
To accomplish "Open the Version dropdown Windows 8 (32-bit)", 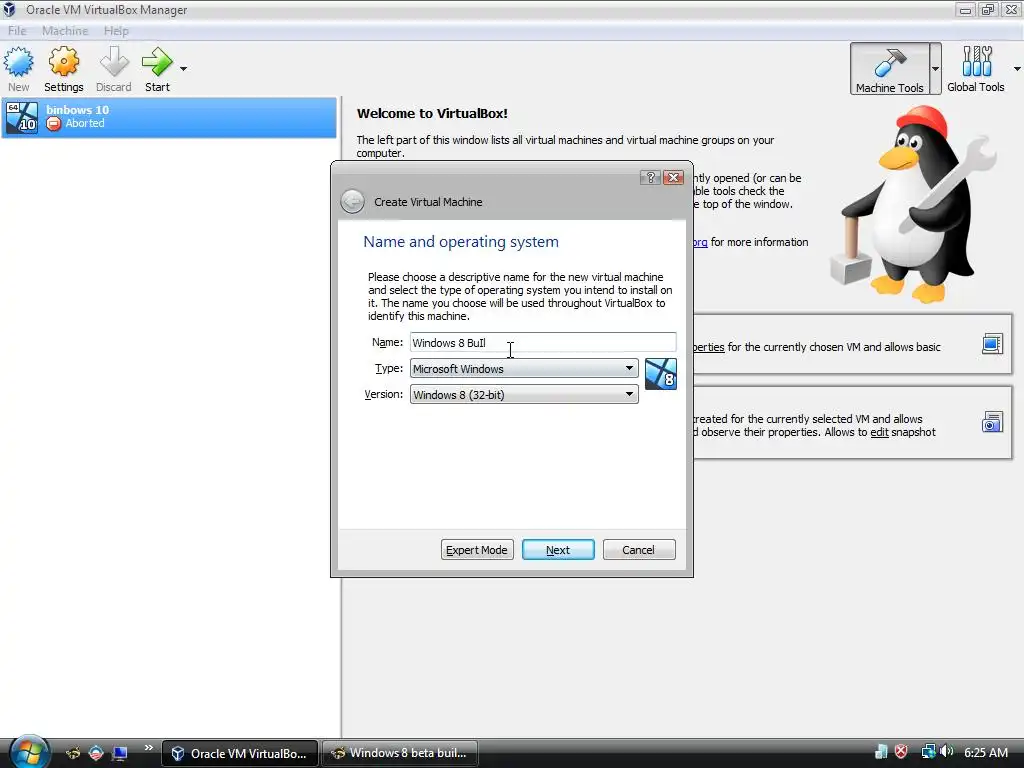I will coord(524,394).
